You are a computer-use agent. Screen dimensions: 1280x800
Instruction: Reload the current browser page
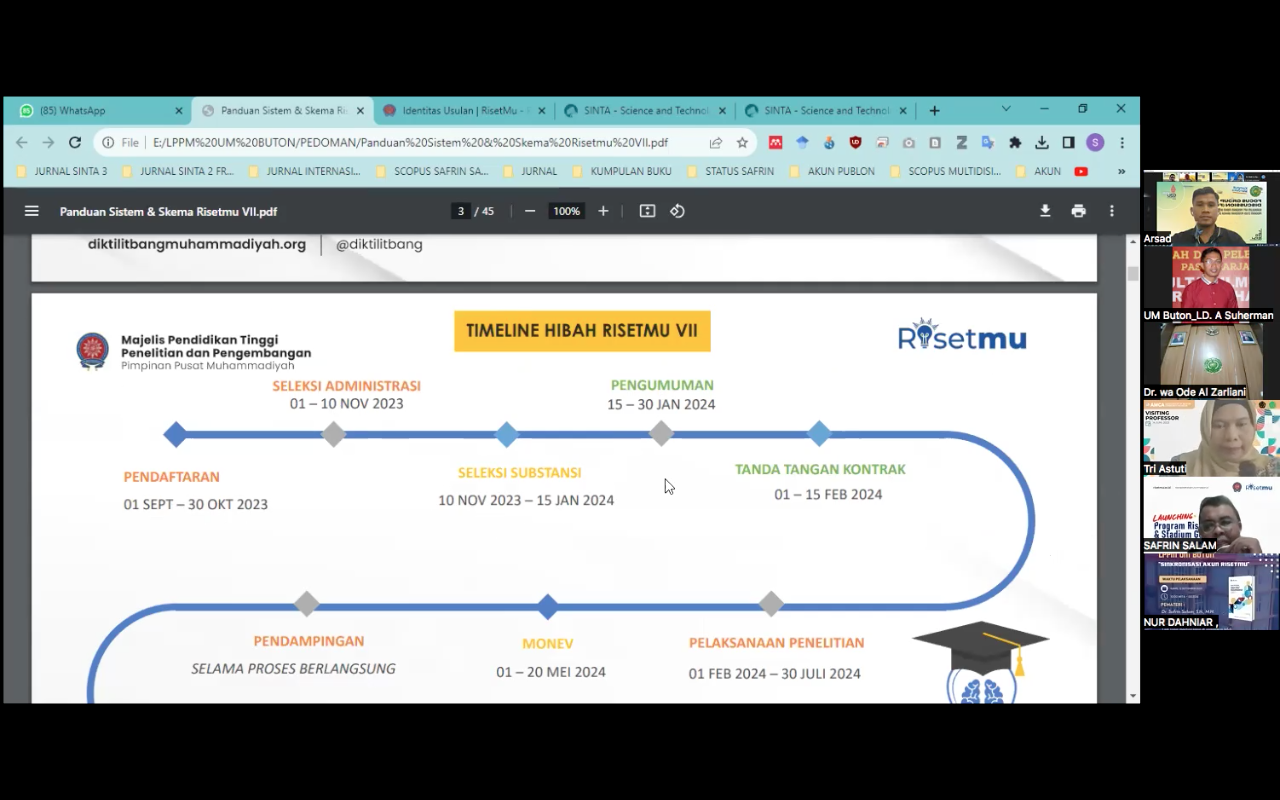click(x=75, y=143)
